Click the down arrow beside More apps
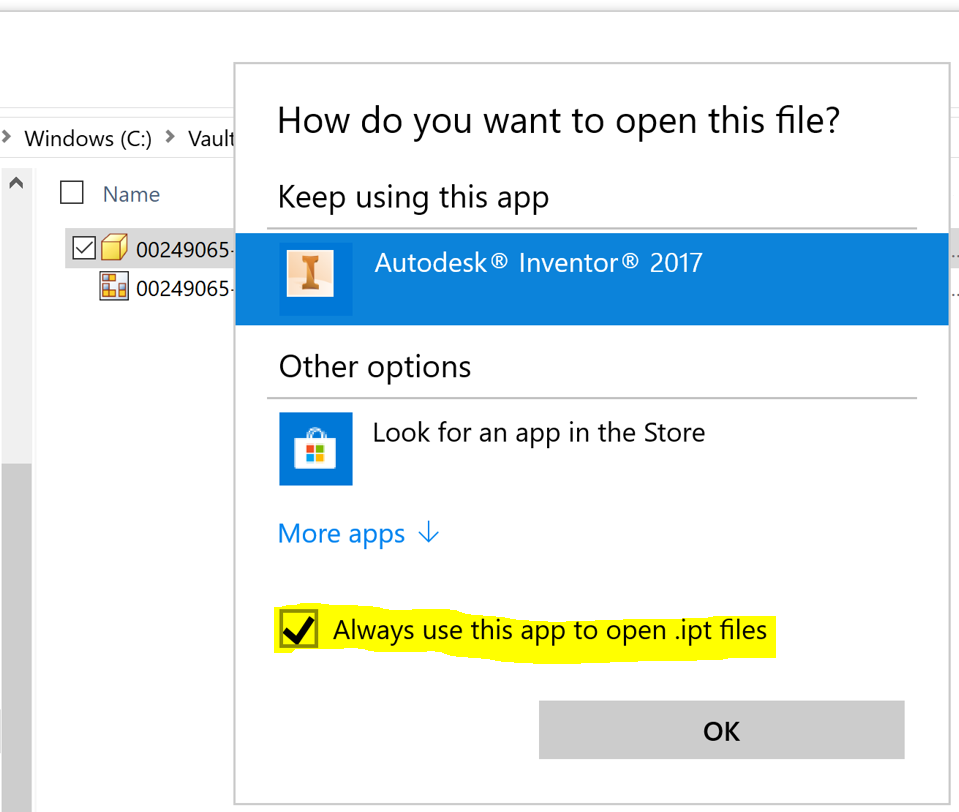 [428, 533]
